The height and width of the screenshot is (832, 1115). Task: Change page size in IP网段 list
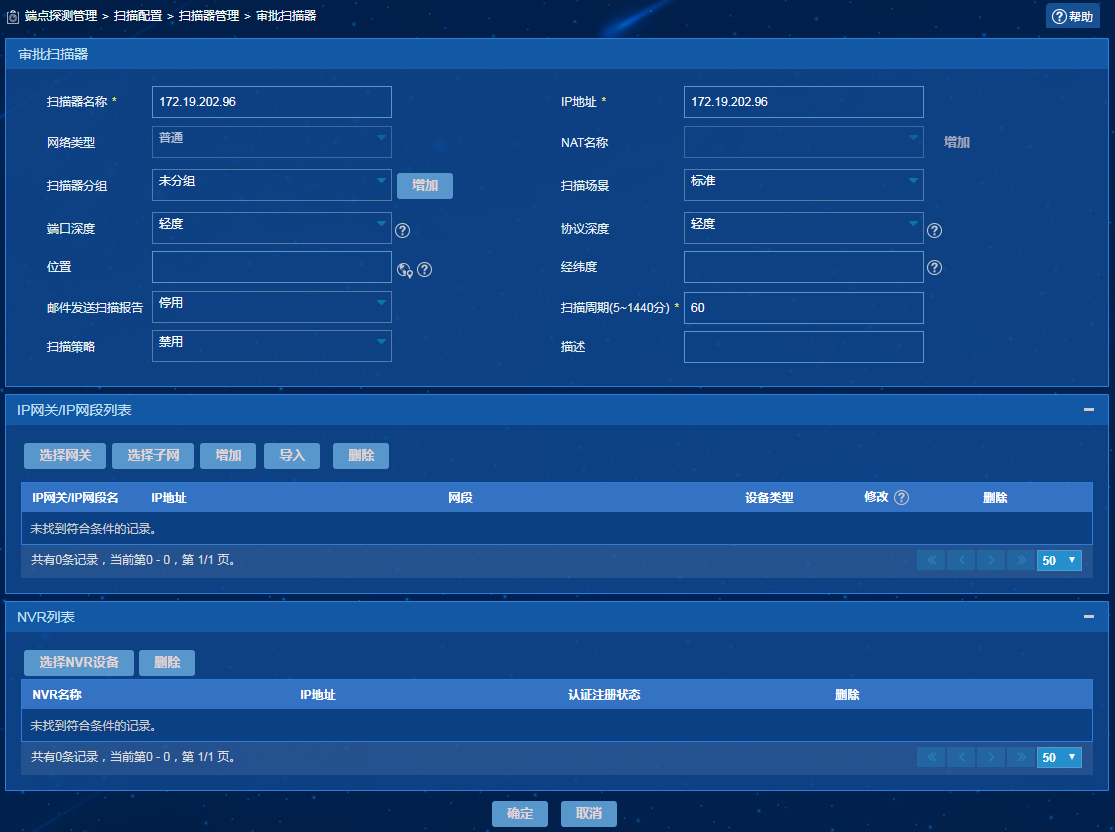[1059, 560]
